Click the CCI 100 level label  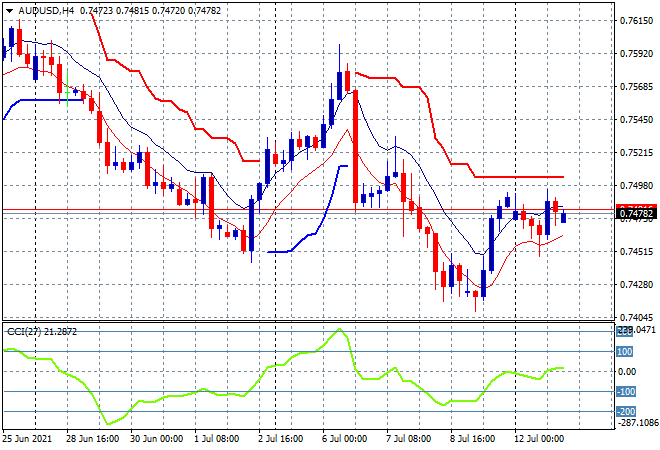tap(625, 352)
